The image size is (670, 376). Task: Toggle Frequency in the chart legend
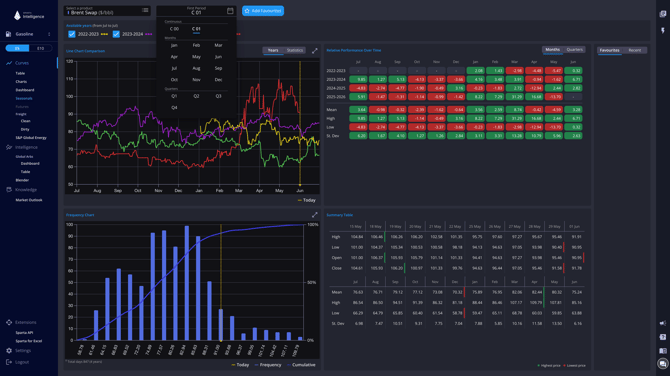point(268,365)
